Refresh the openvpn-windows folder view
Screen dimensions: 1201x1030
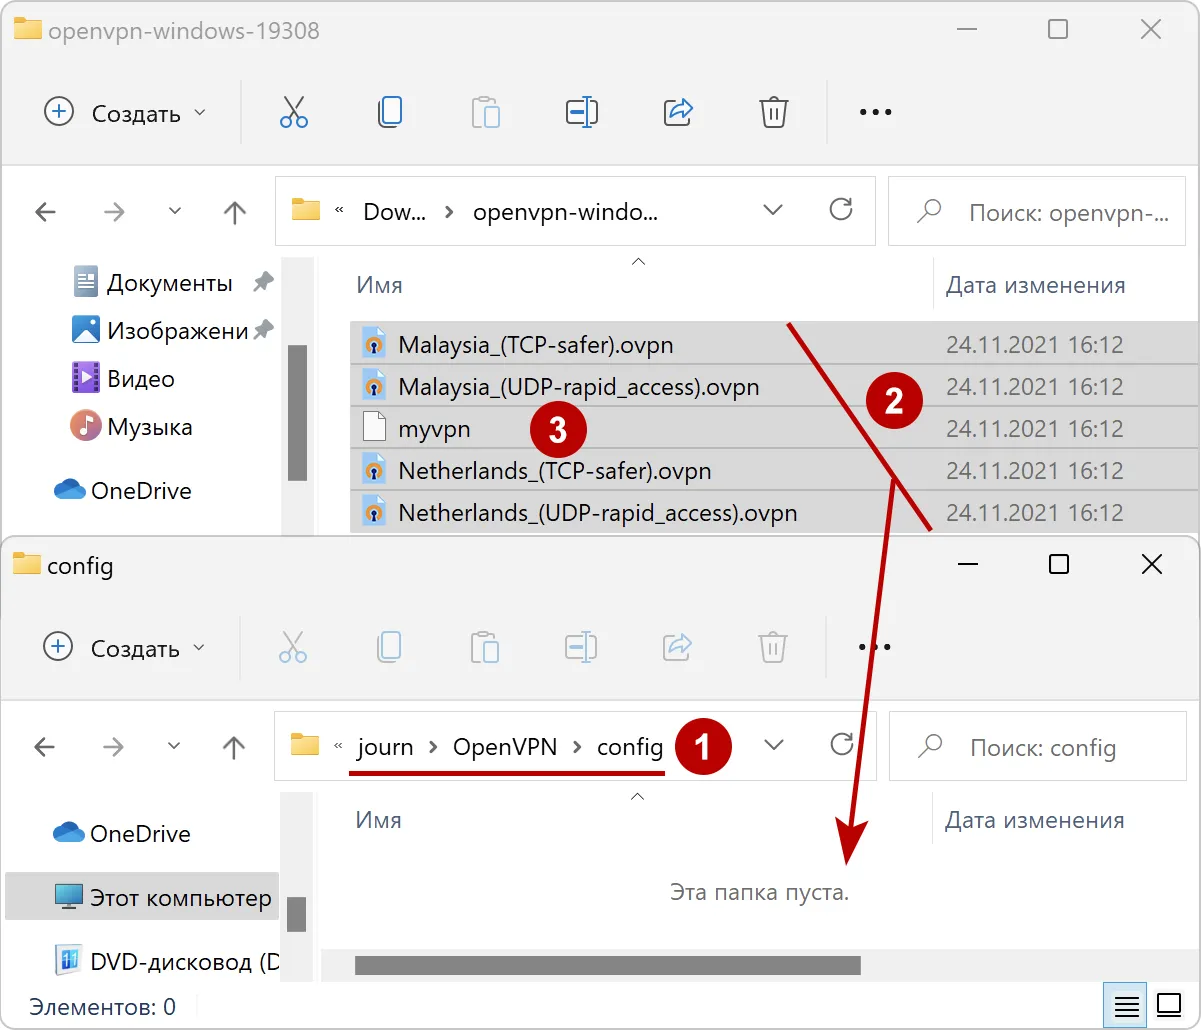pyautogui.click(x=841, y=211)
